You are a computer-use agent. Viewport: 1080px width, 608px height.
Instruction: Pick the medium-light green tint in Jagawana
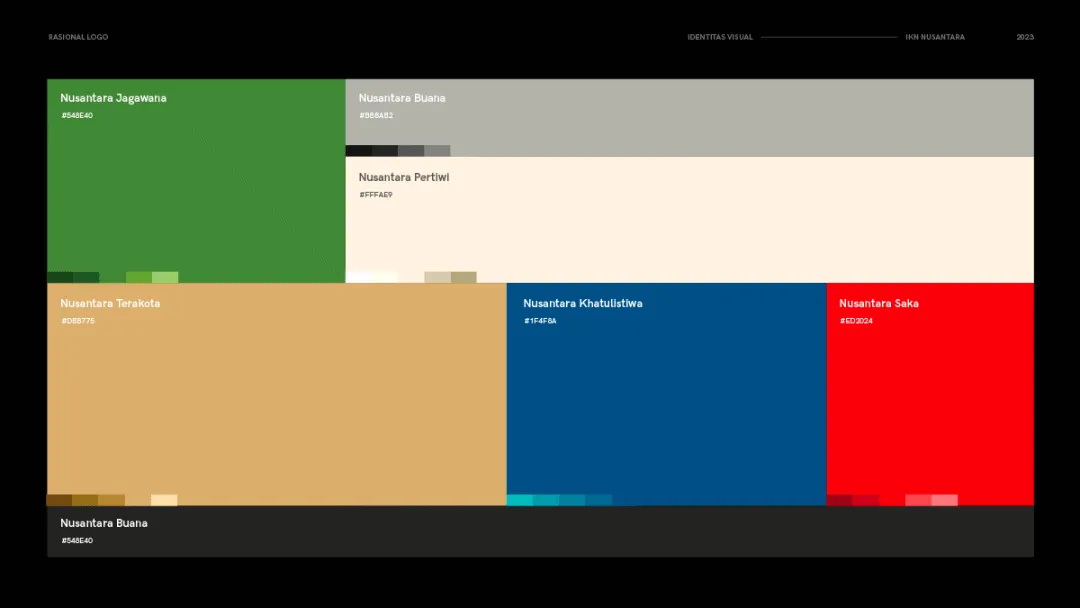139,277
